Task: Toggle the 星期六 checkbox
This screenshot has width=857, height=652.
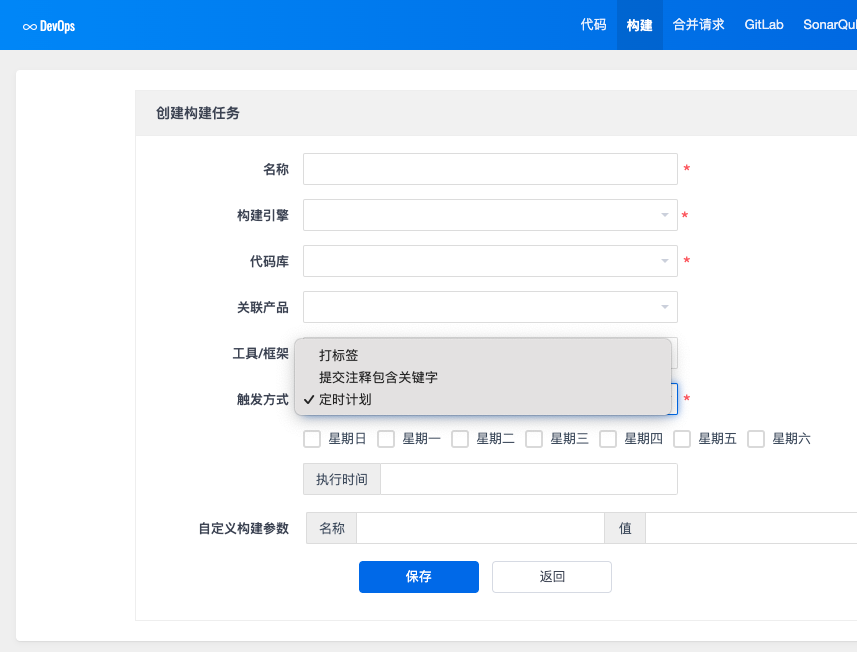Action: [756, 438]
